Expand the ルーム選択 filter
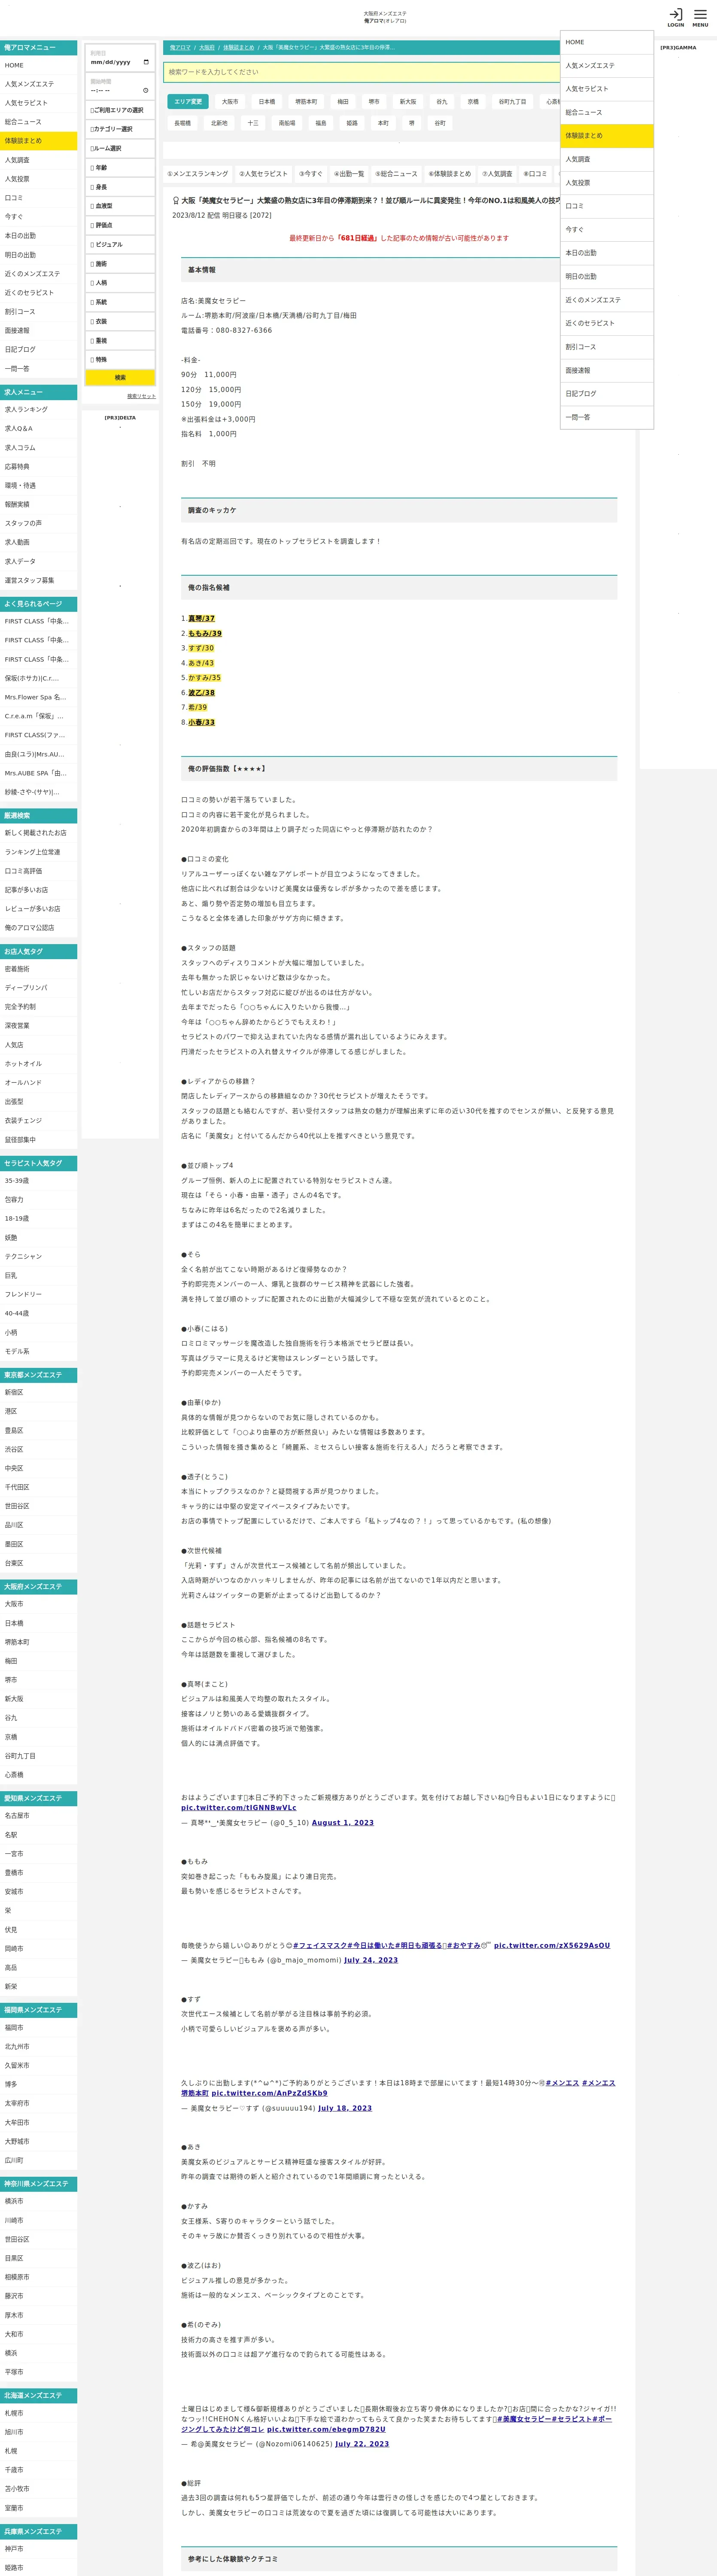The height and width of the screenshot is (2576, 717). click(120, 148)
